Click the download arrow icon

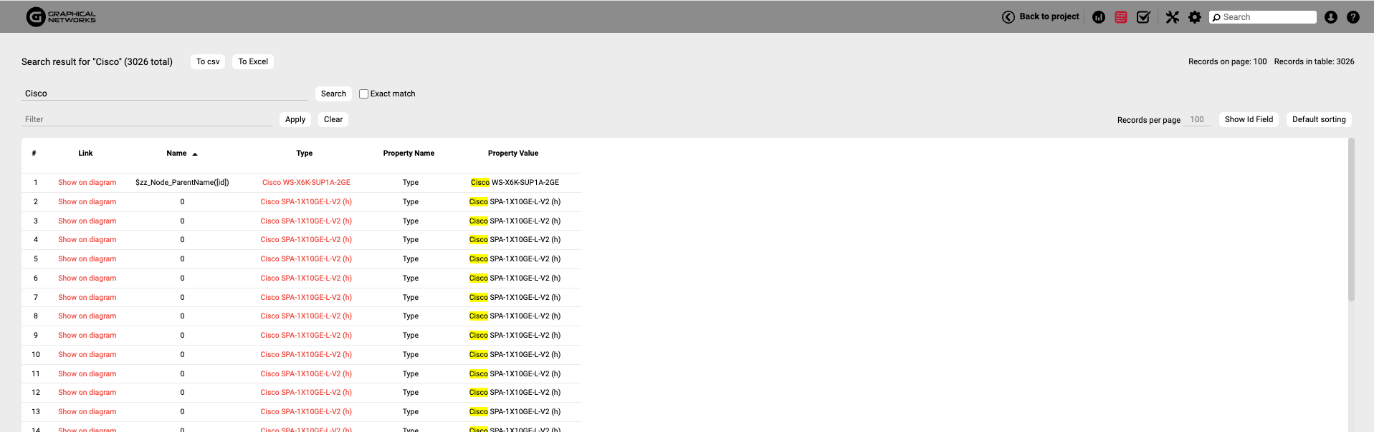1331,17
